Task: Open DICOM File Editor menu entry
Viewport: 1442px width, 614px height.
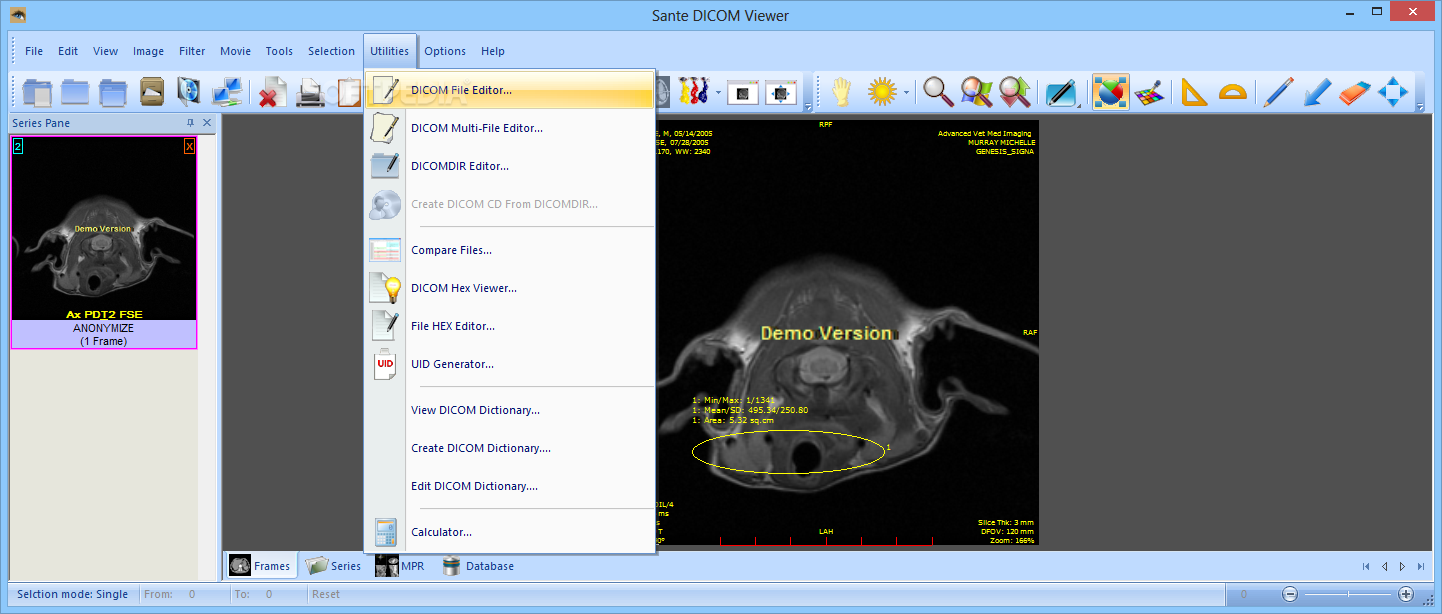Action: 510,90
